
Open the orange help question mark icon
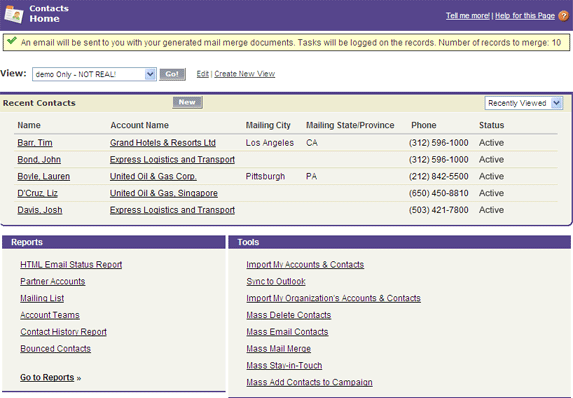[x=563, y=16]
